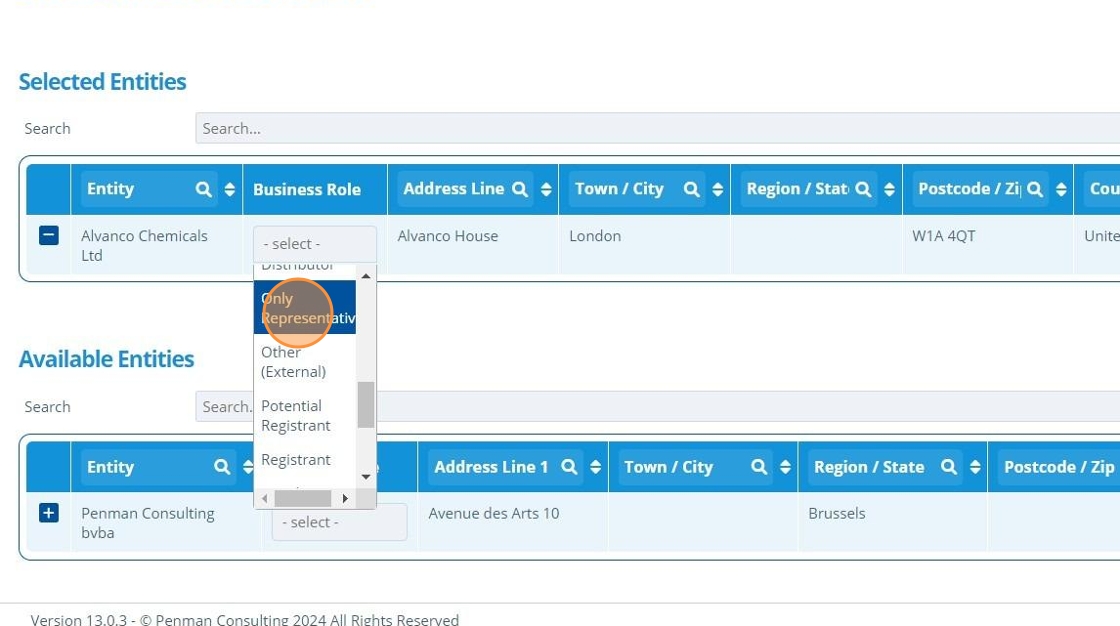This screenshot has height=626, width=1120.
Task: Sort Town / City column, Available Entities
Action: pyautogui.click(x=785, y=467)
